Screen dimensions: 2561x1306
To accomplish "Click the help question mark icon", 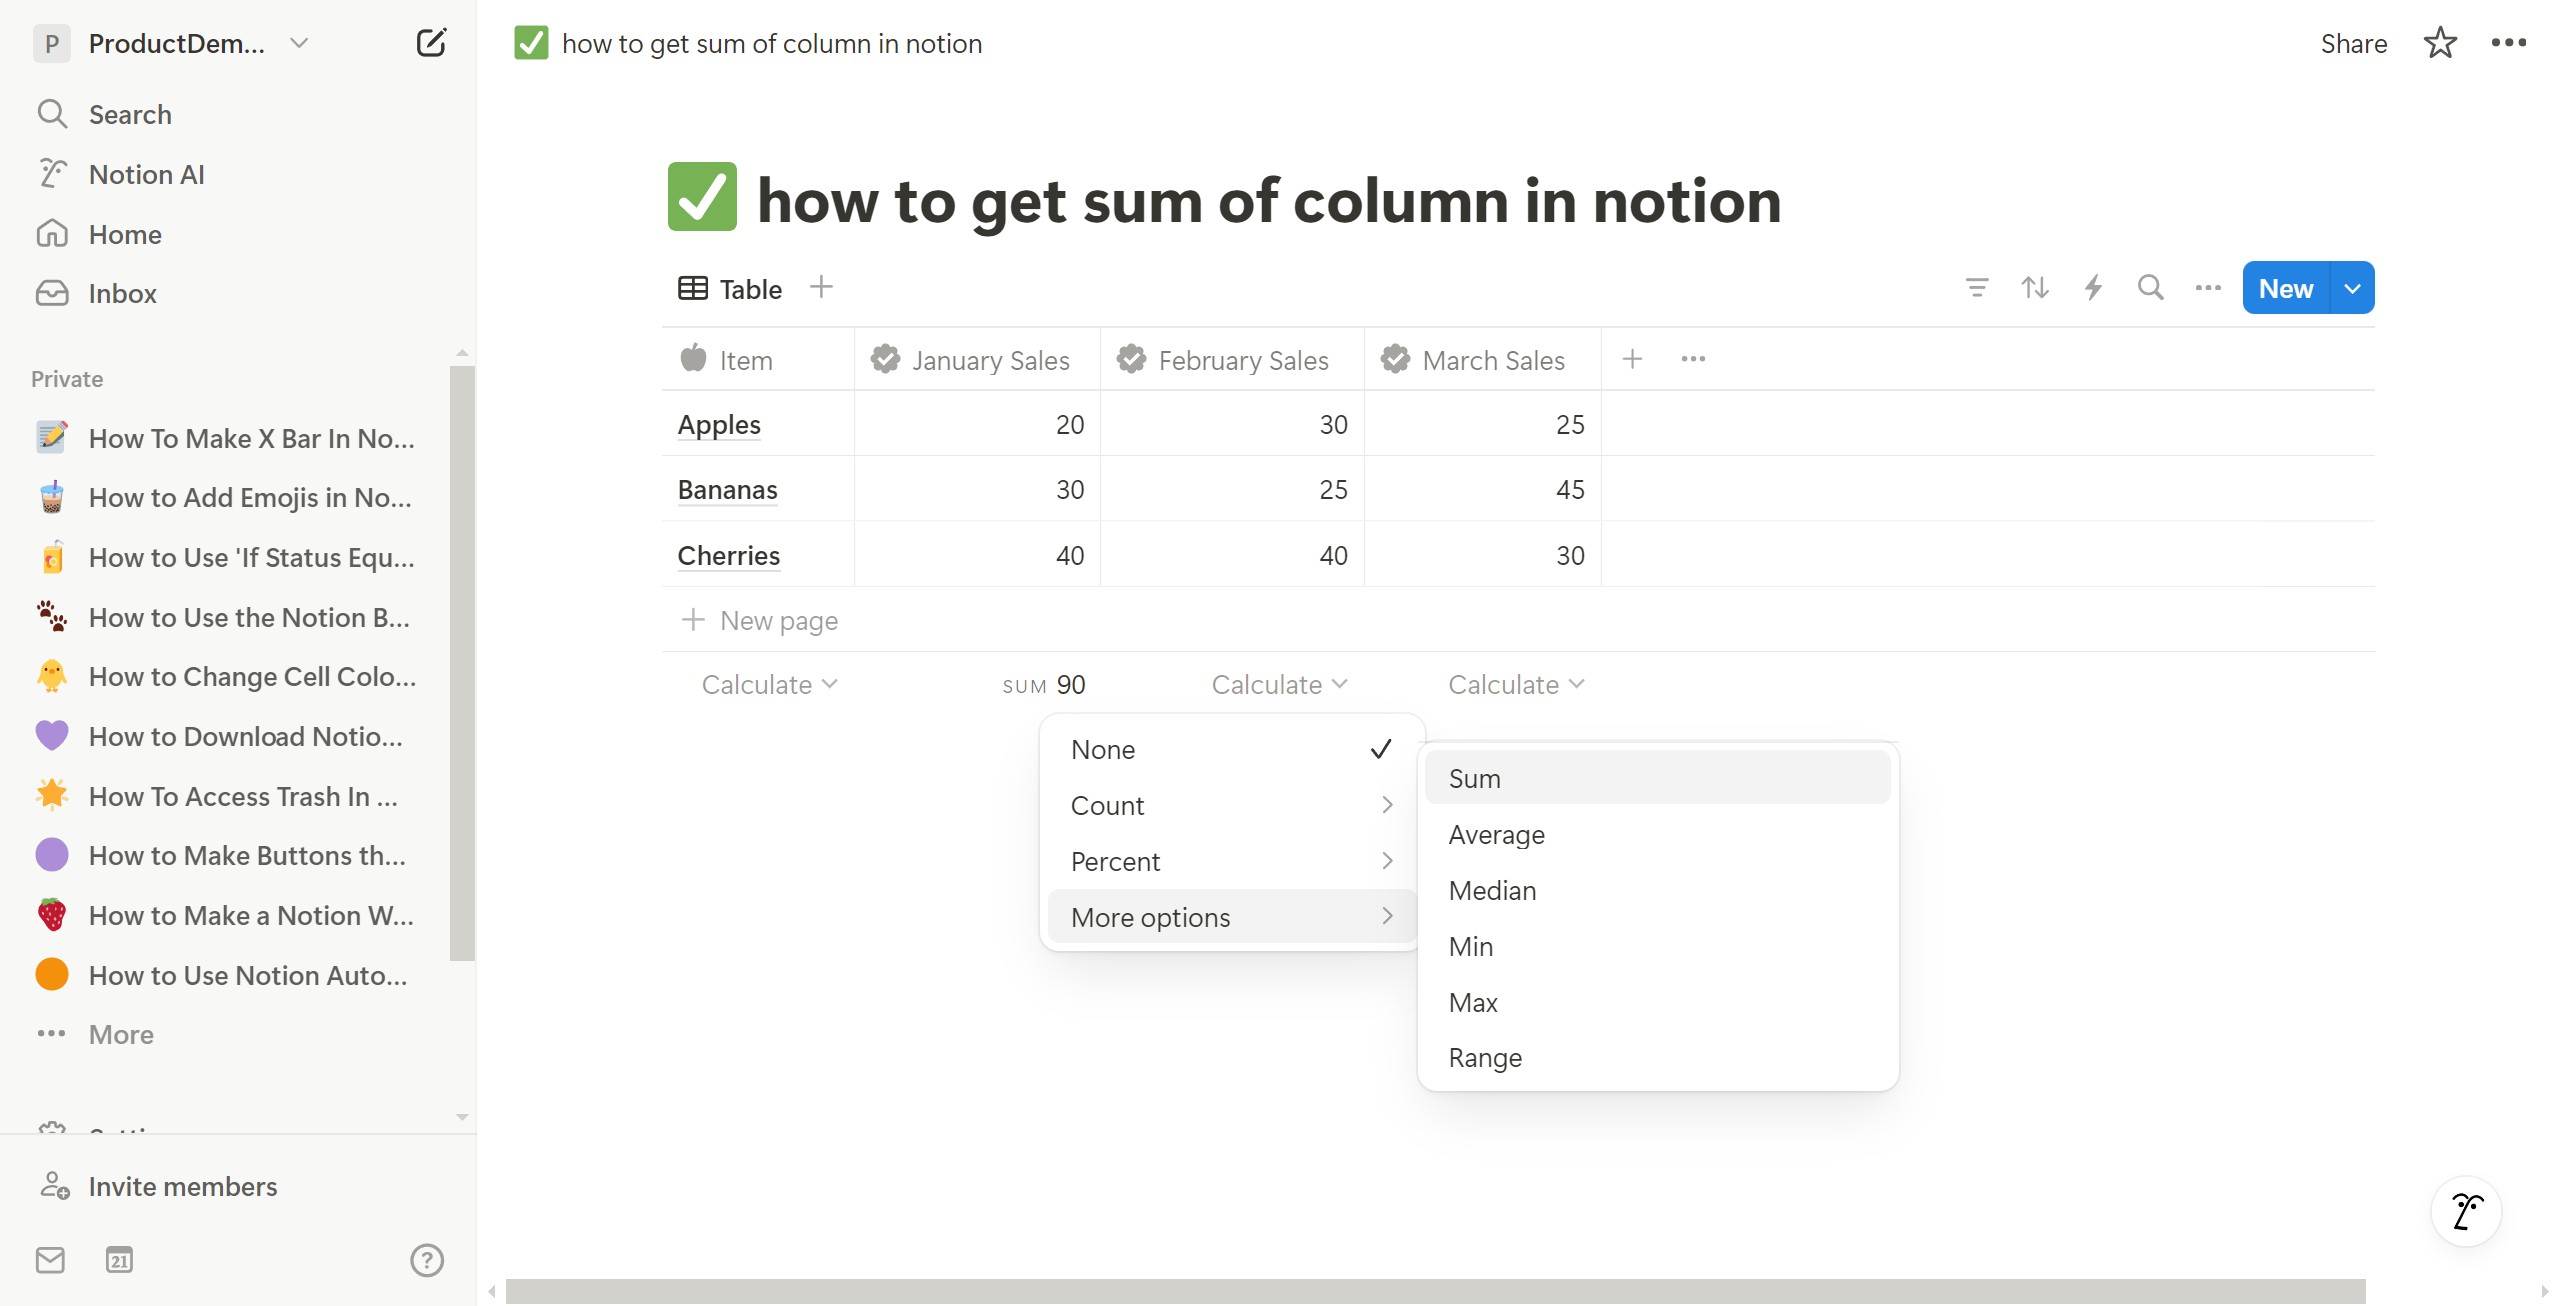I will coord(427,1260).
